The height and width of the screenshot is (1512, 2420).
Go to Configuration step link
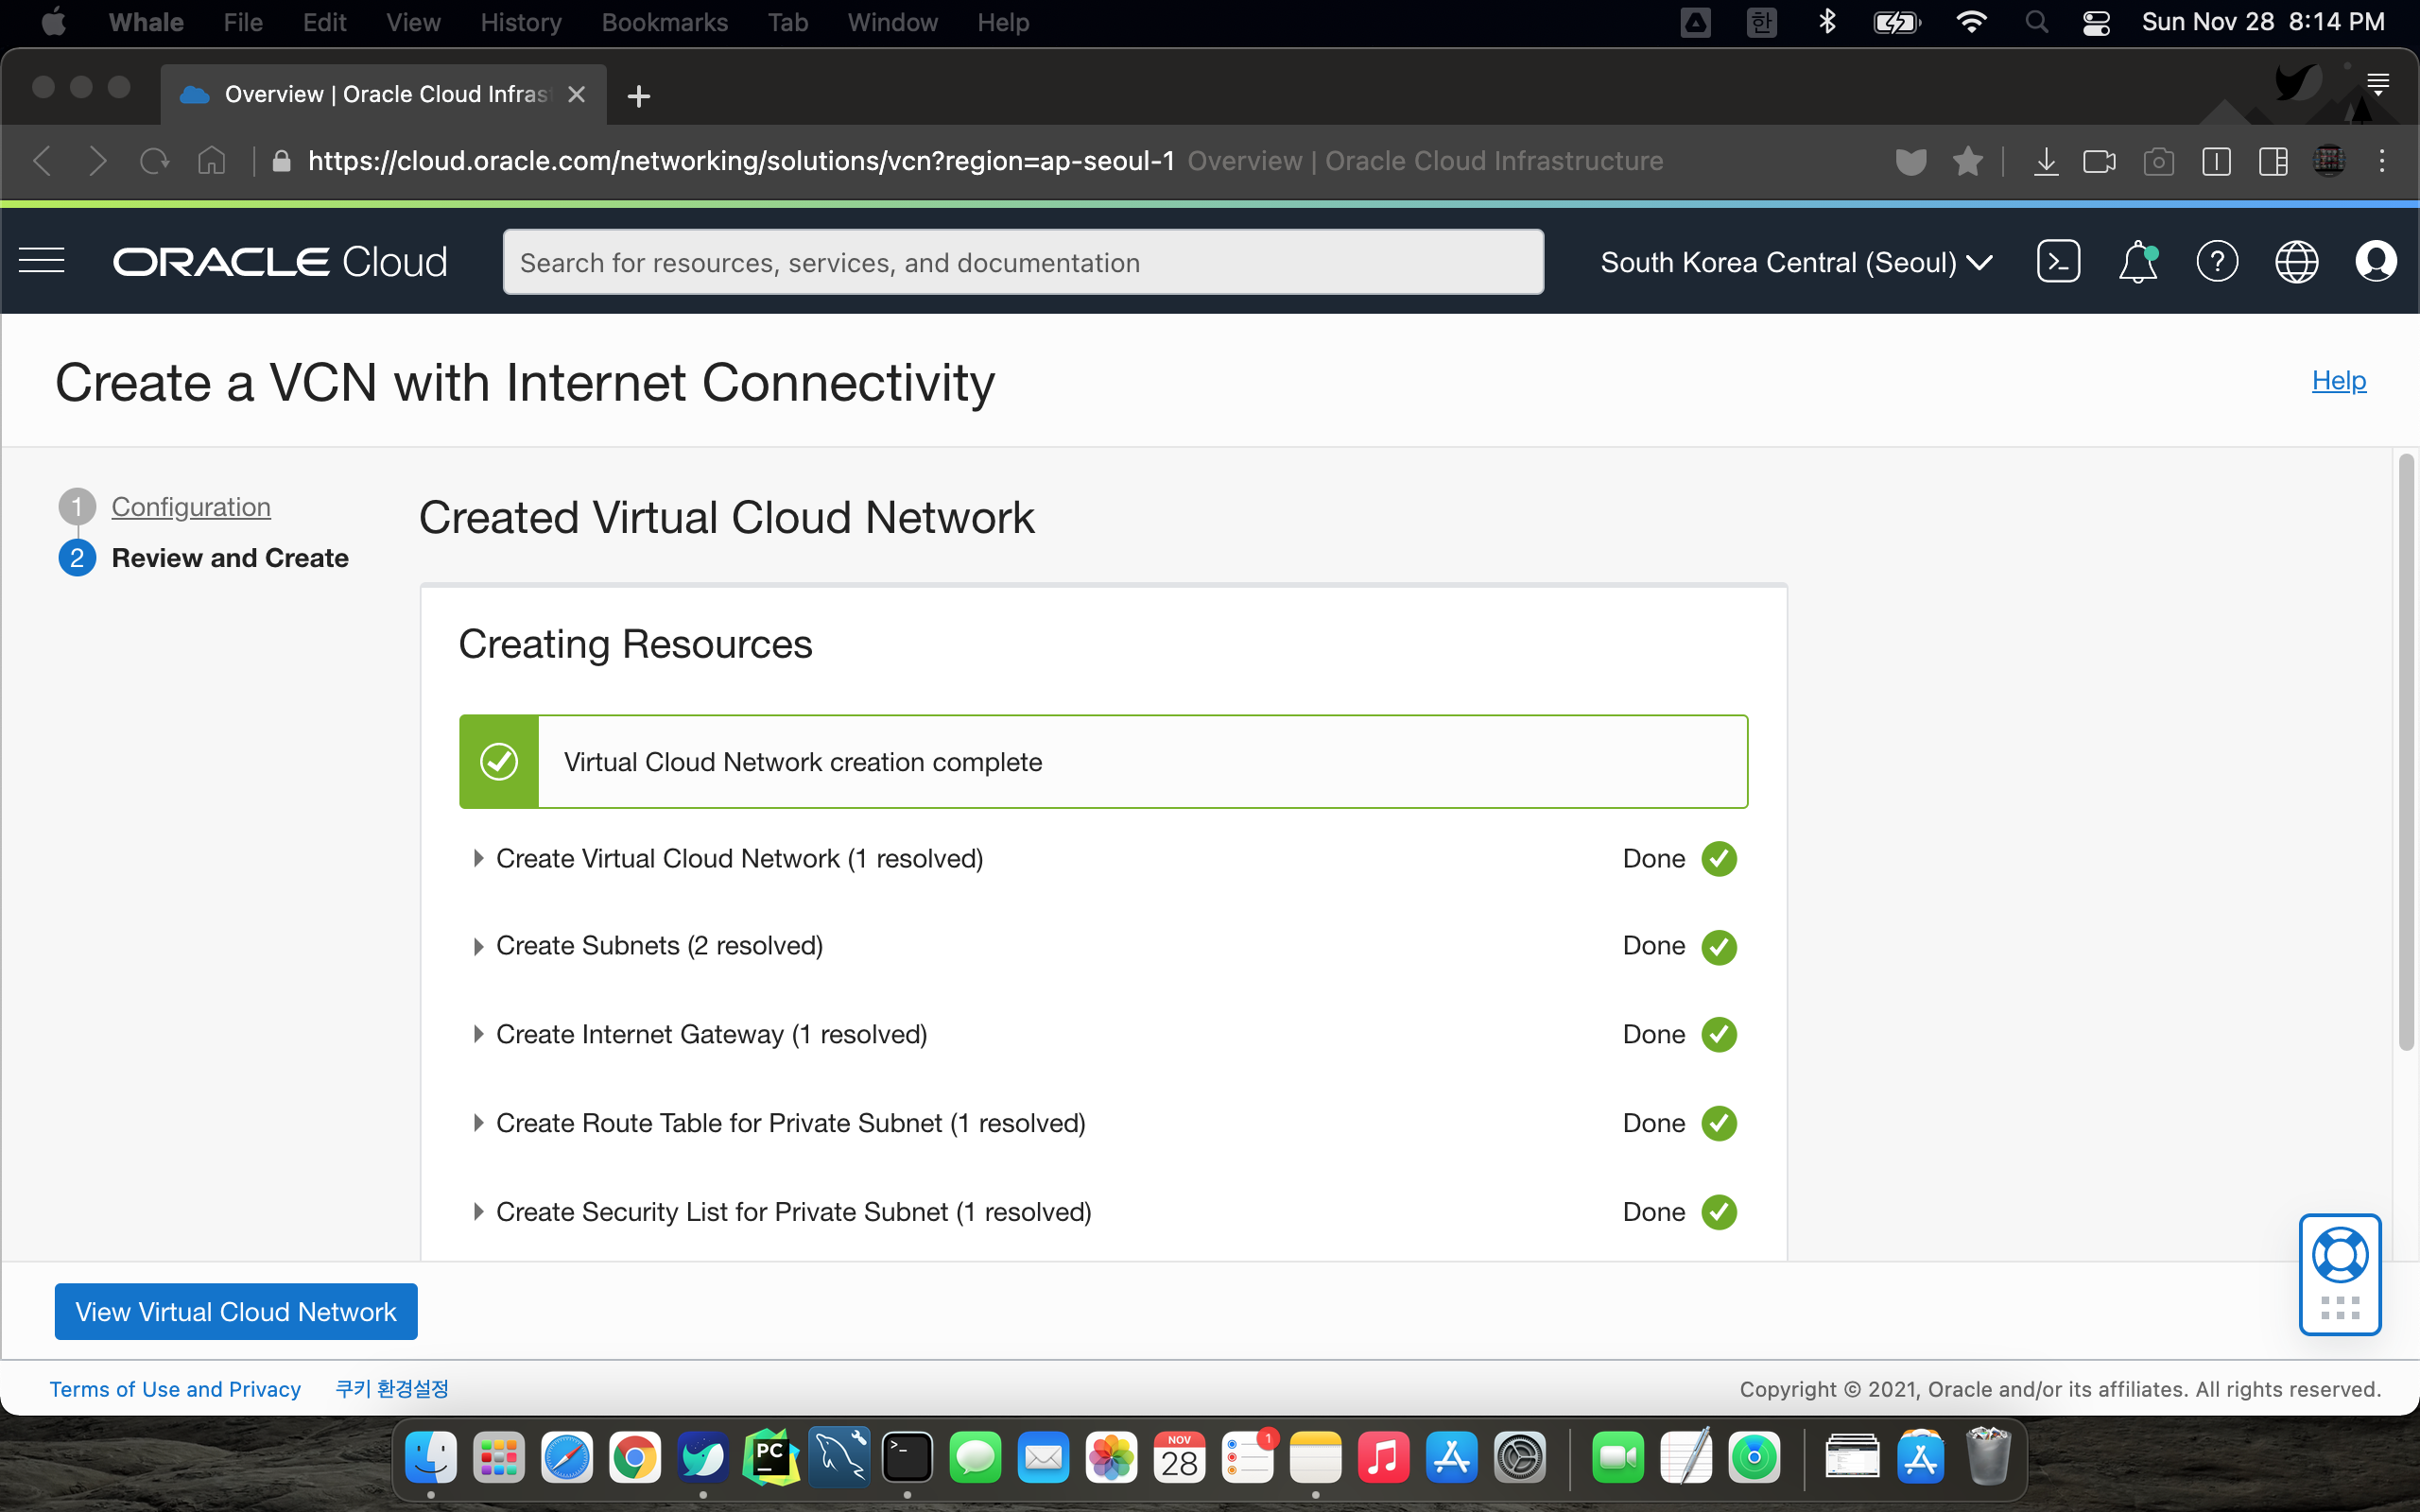[191, 507]
